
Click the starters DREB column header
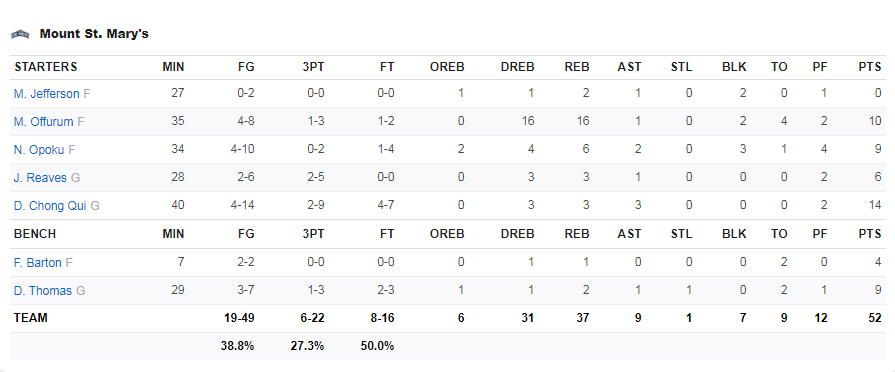pyautogui.click(x=518, y=67)
